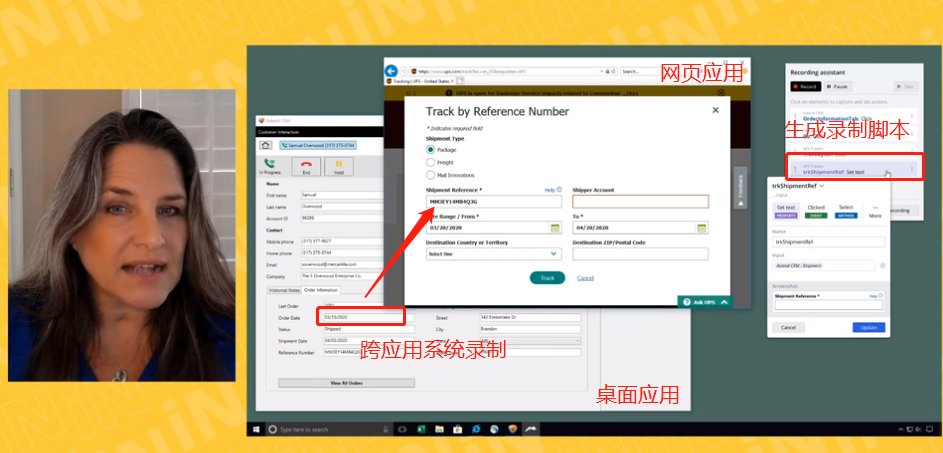
Task: Choose the Select method action
Action: point(846,211)
